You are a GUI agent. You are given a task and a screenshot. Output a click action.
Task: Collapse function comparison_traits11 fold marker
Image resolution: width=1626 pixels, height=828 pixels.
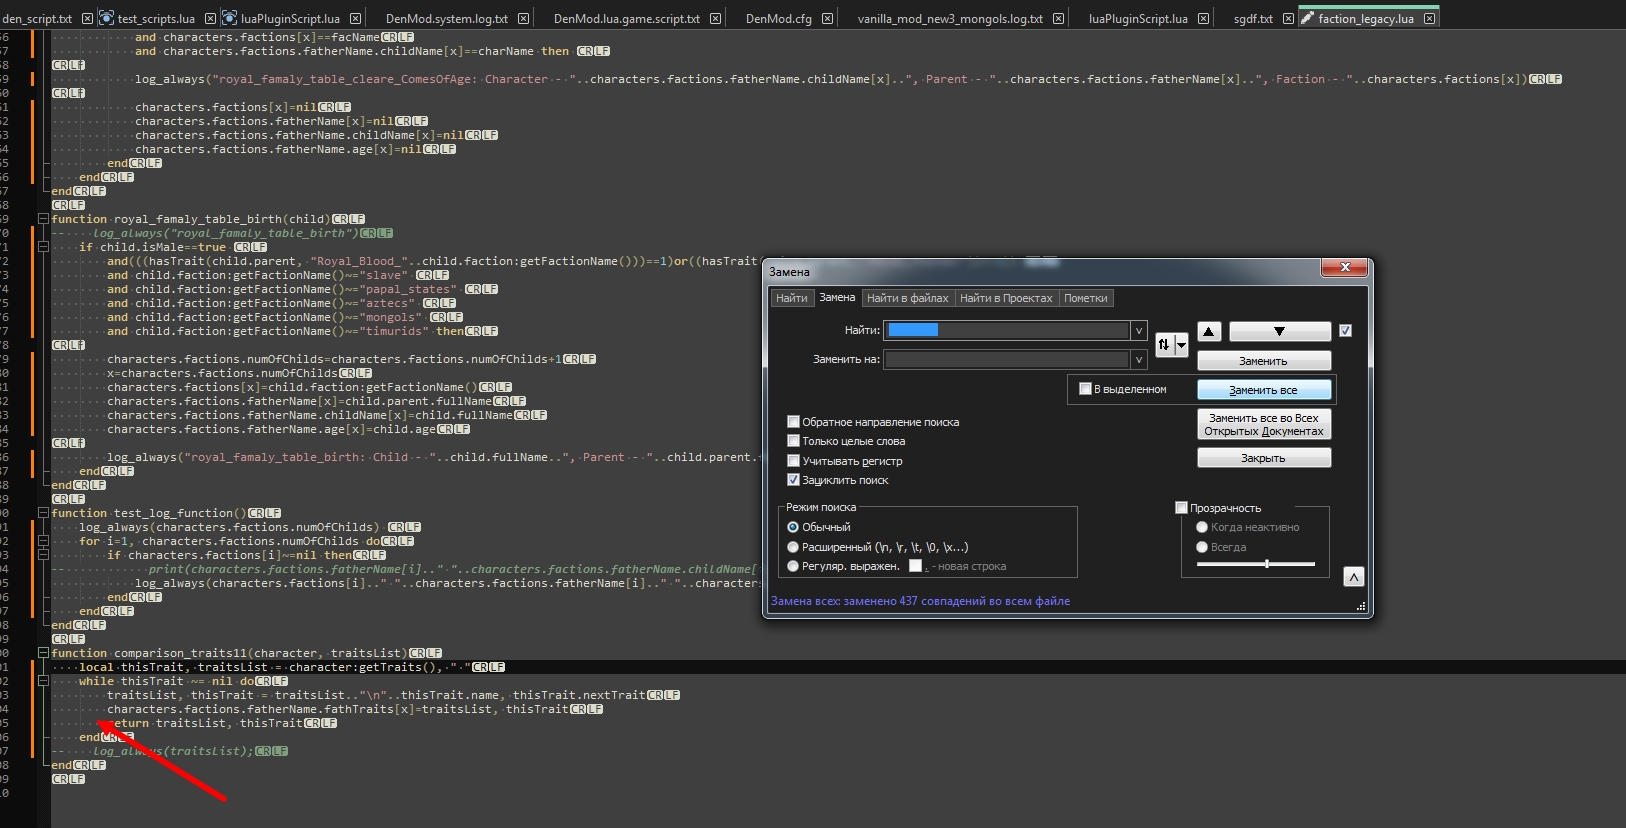[43, 653]
